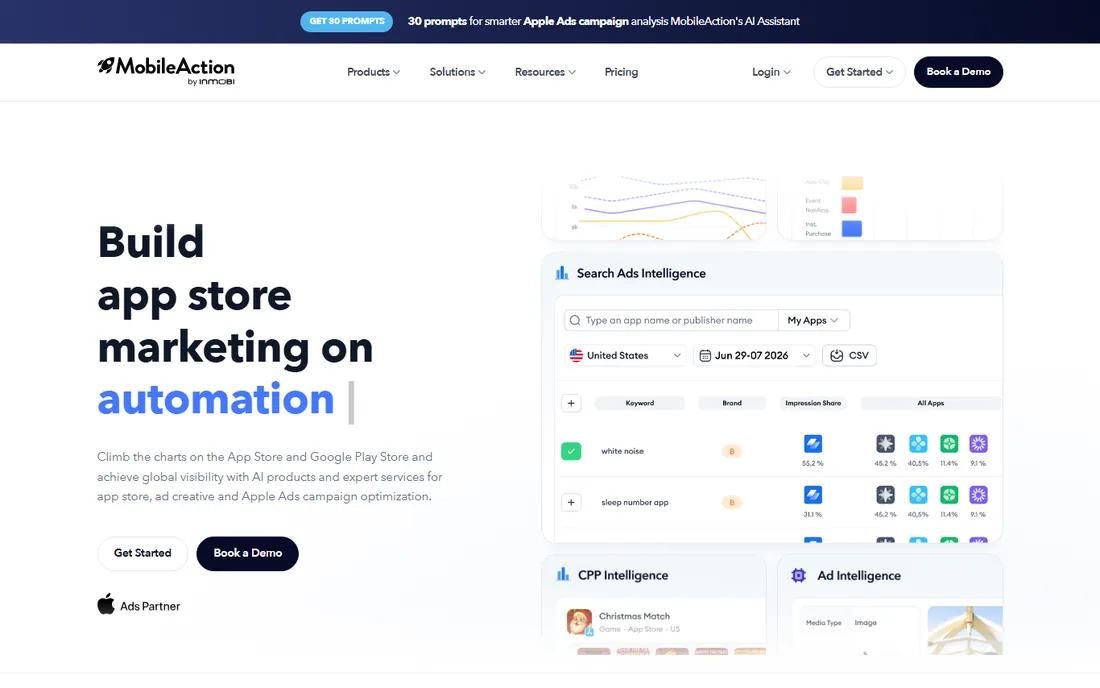In the white noise row, click the 9.1% purple app icon

(x=979, y=443)
